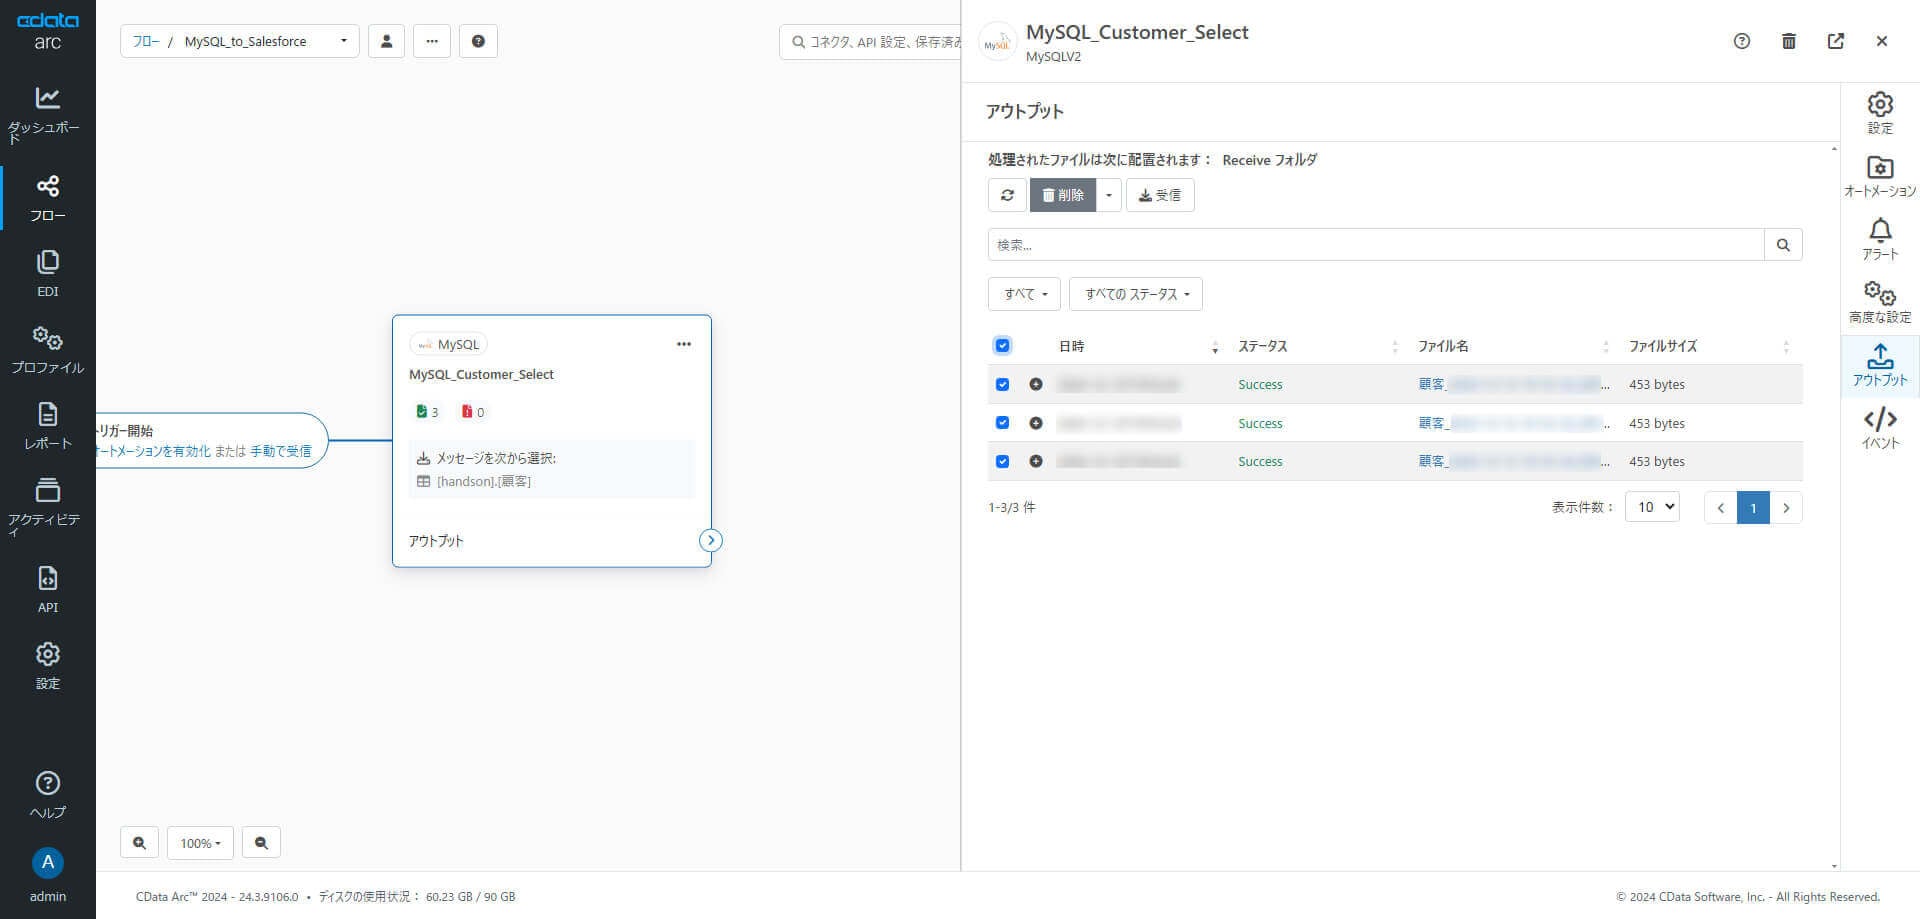Click the アウトプット arrow on the connector card
Image resolution: width=1920 pixels, height=919 pixels.
click(710, 540)
